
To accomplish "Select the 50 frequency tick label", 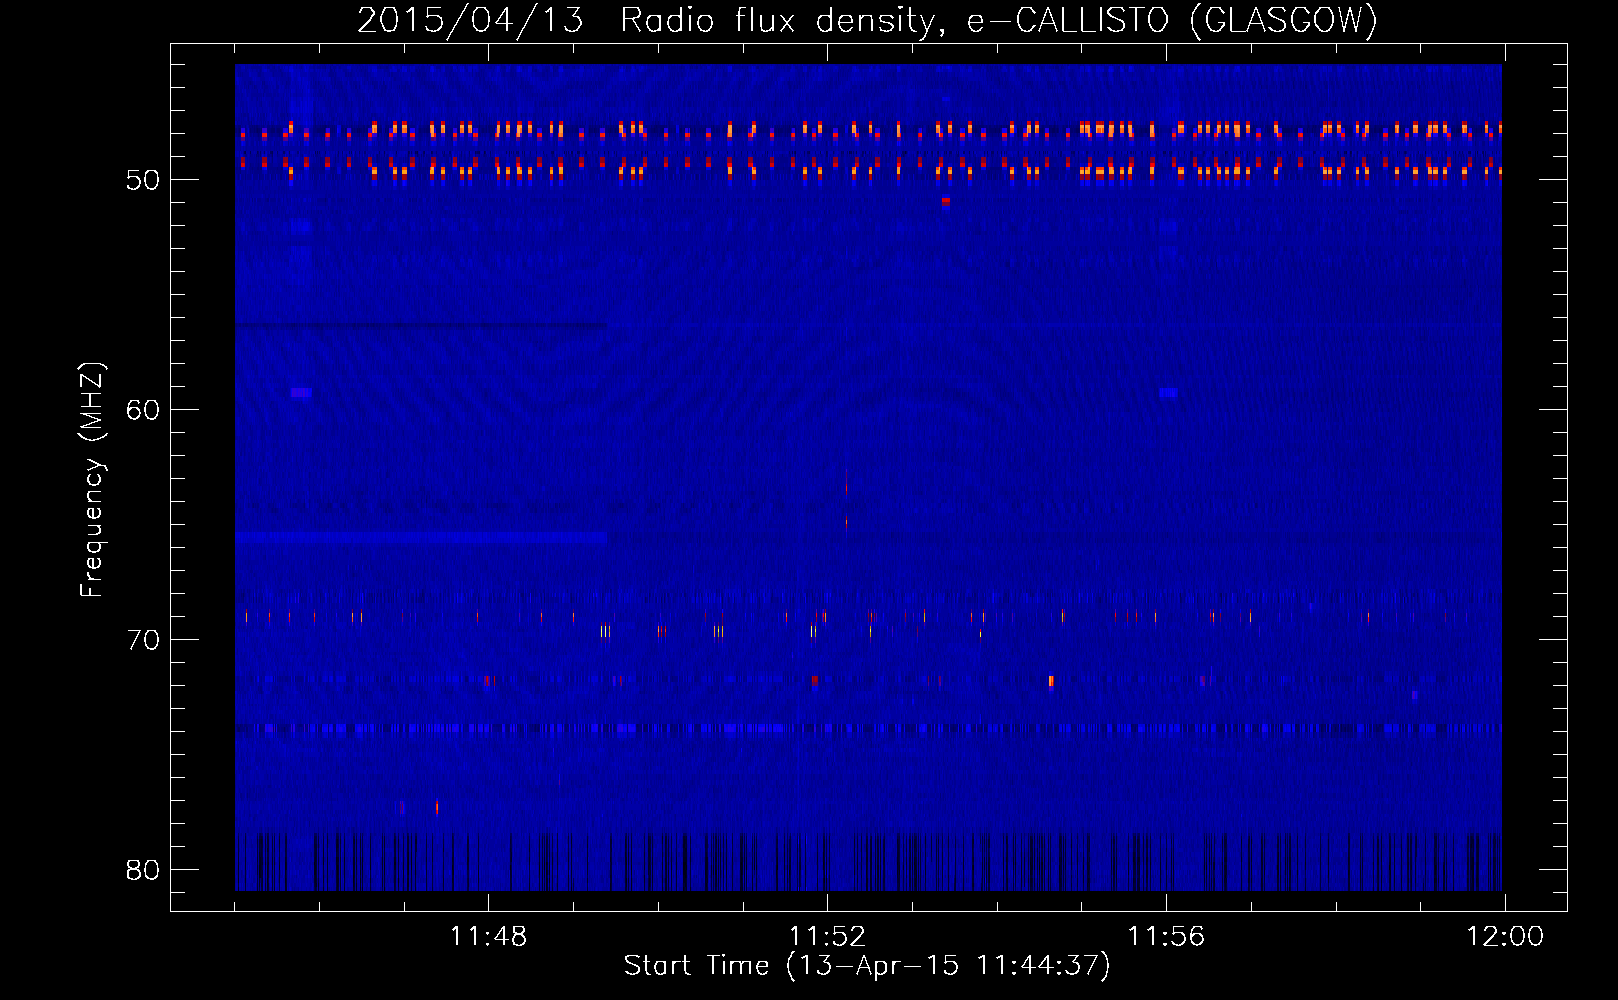I will 143,180.
